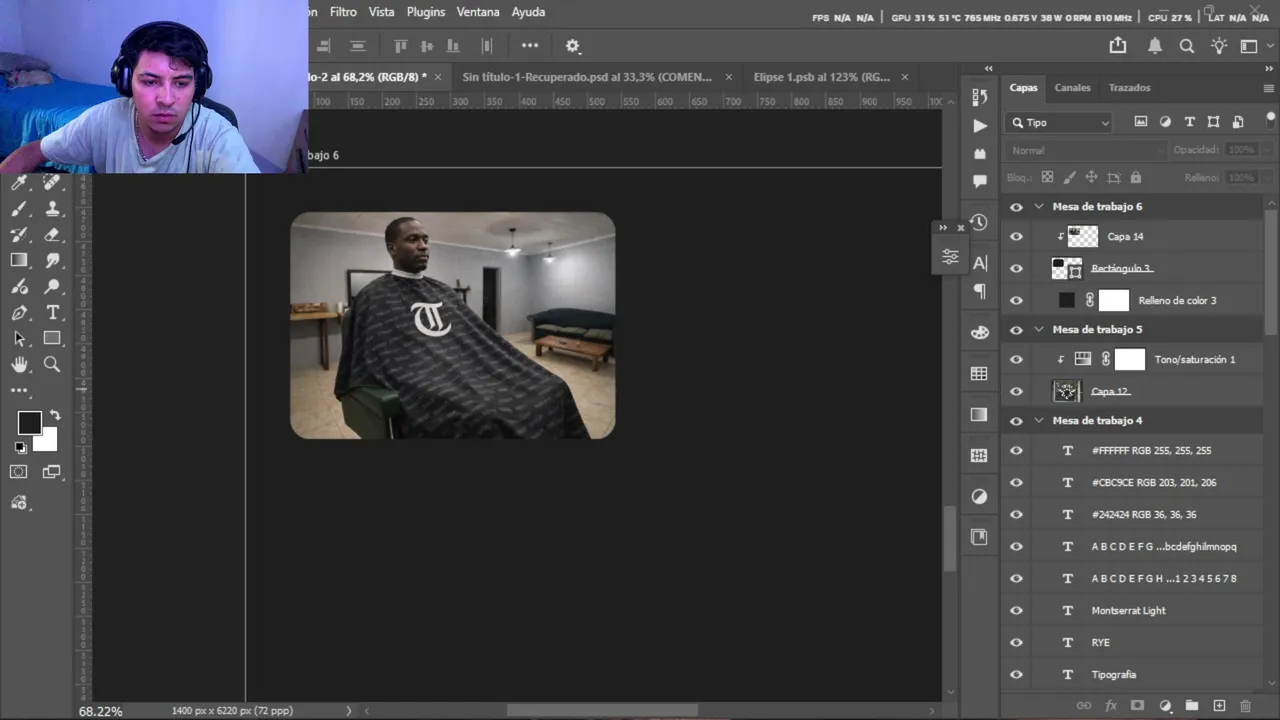Hide the Capa 14 layer
This screenshot has height=720, width=1280.
[x=1016, y=237]
